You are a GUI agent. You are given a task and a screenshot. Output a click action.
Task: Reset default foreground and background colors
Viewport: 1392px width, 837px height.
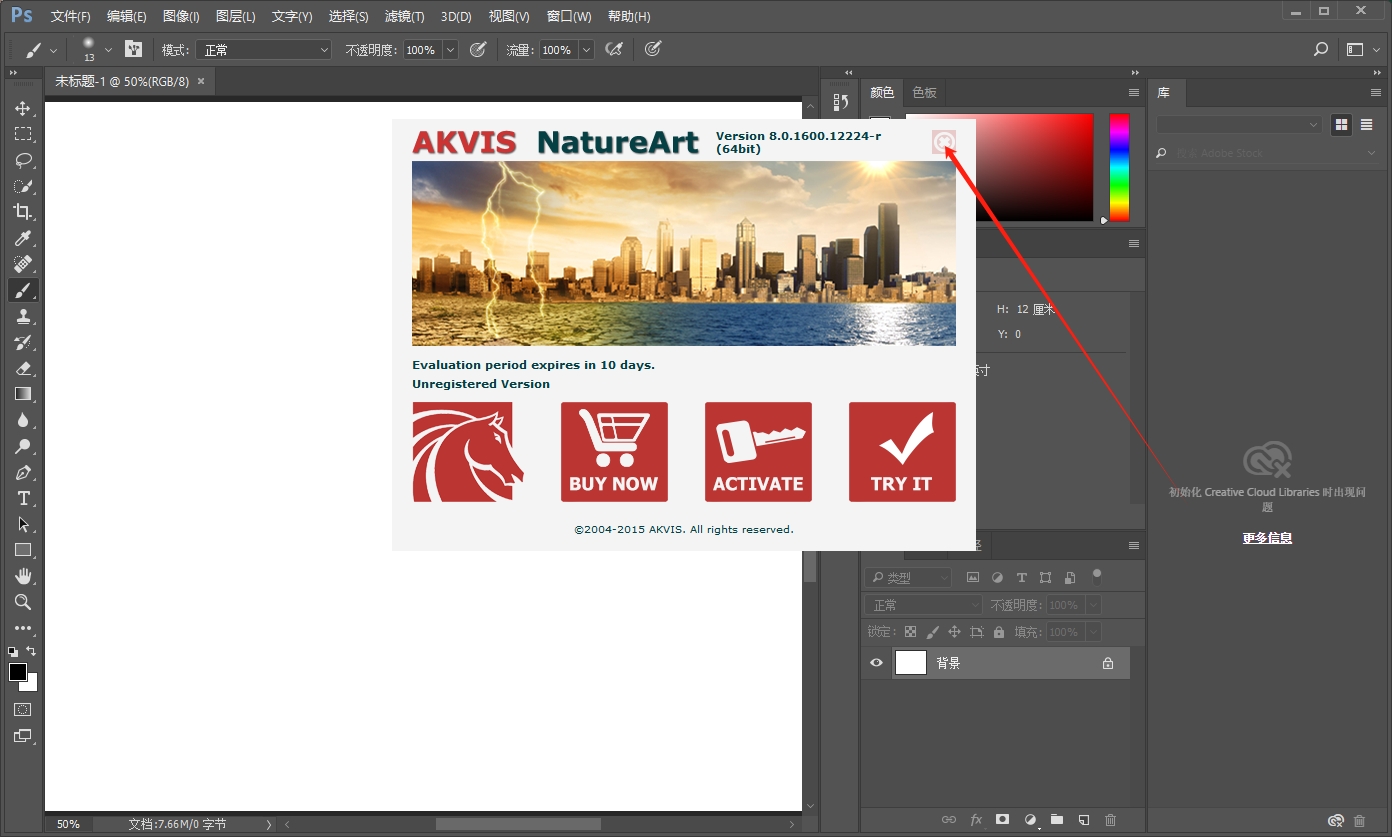[13, 651]
